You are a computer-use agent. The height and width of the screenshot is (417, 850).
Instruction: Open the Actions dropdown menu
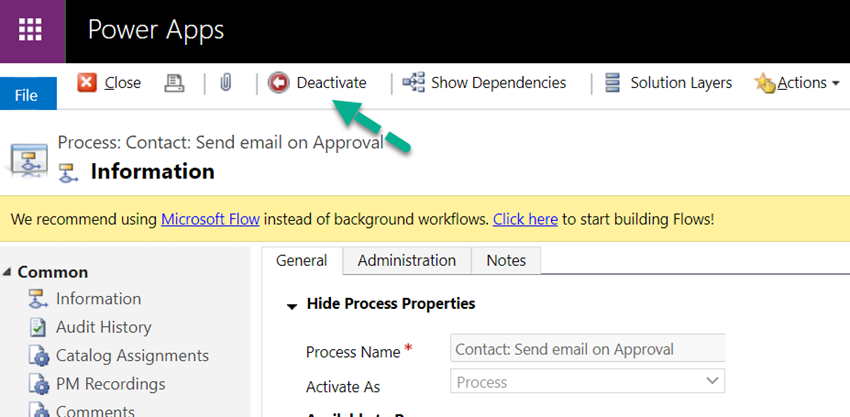point(808,83)
